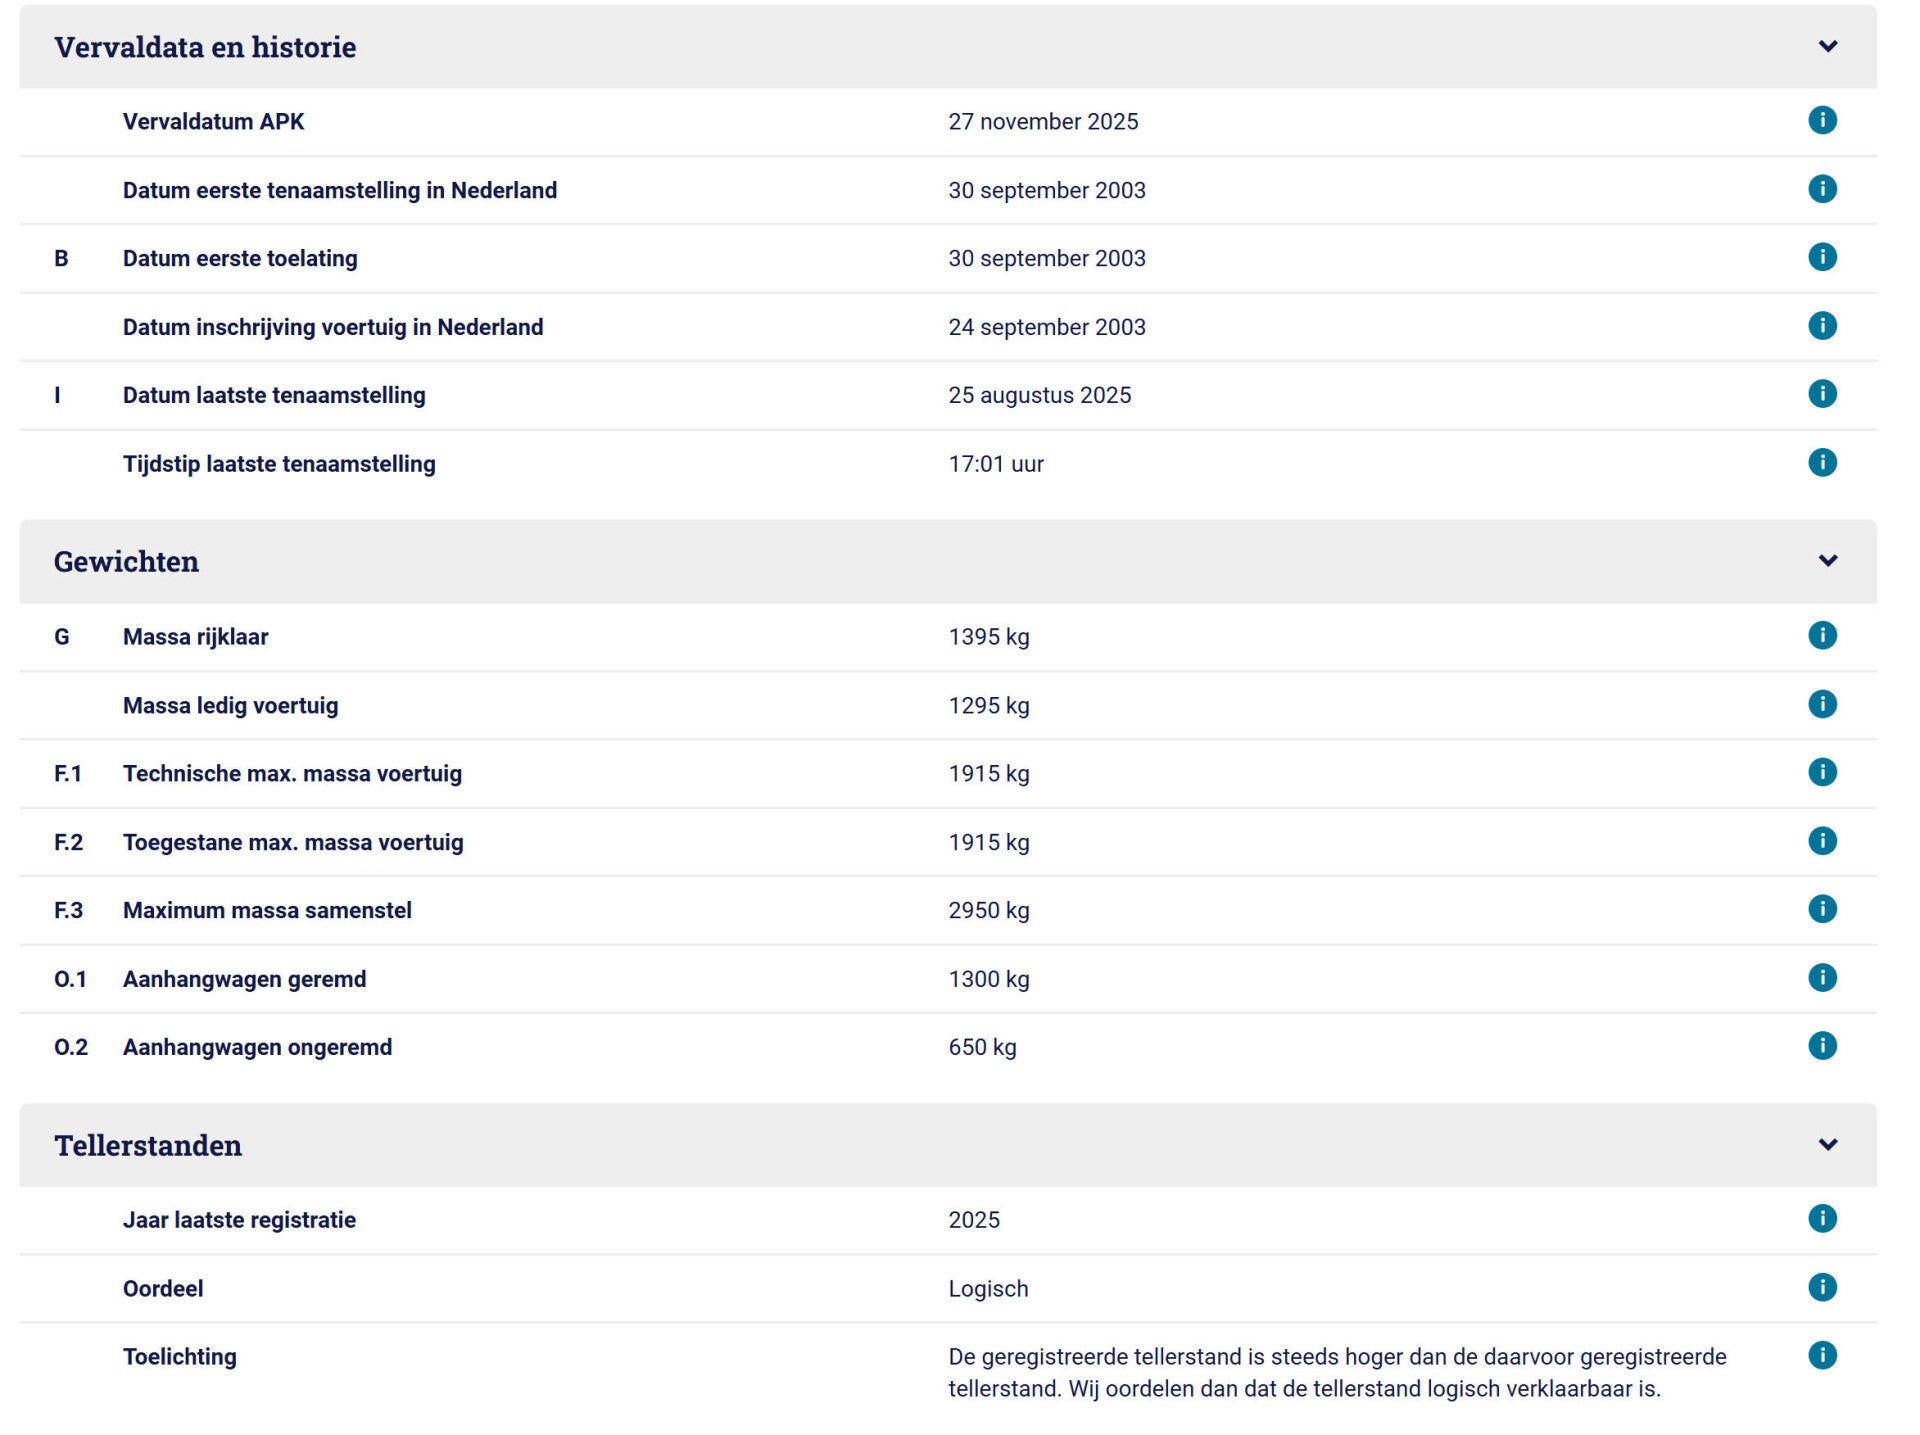Click info icon for Oordeel row
The width and height of the screenshot is (1920, 1435).
[1822, 1287]
